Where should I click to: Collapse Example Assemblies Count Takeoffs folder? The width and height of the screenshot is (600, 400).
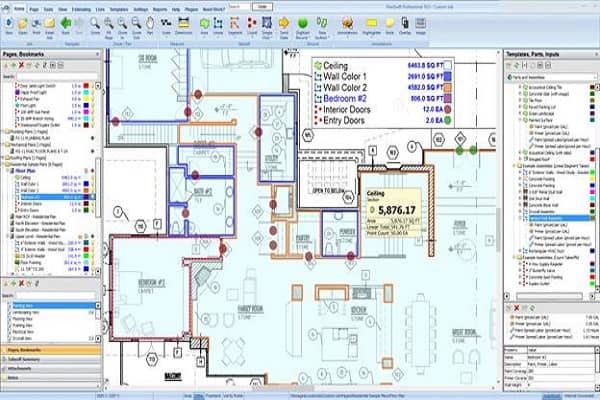[x=515, y=258]
